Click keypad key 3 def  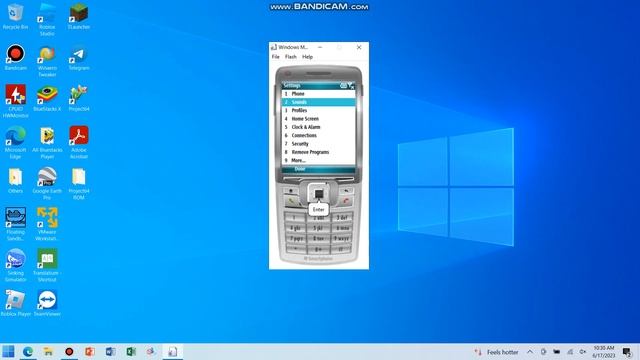342,218
